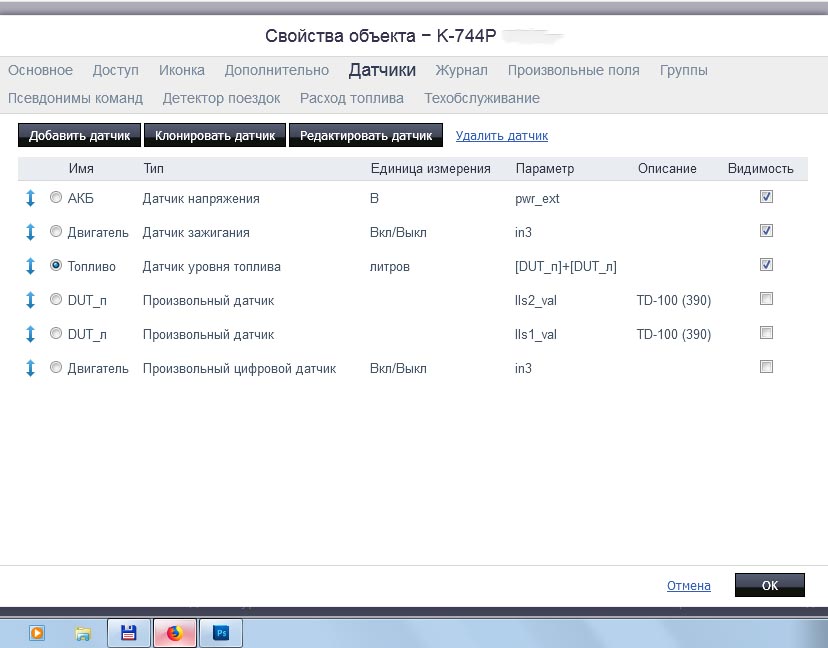
Task: Click the reorder arrows for the Топливо sensor
Action: coord(30,266)
